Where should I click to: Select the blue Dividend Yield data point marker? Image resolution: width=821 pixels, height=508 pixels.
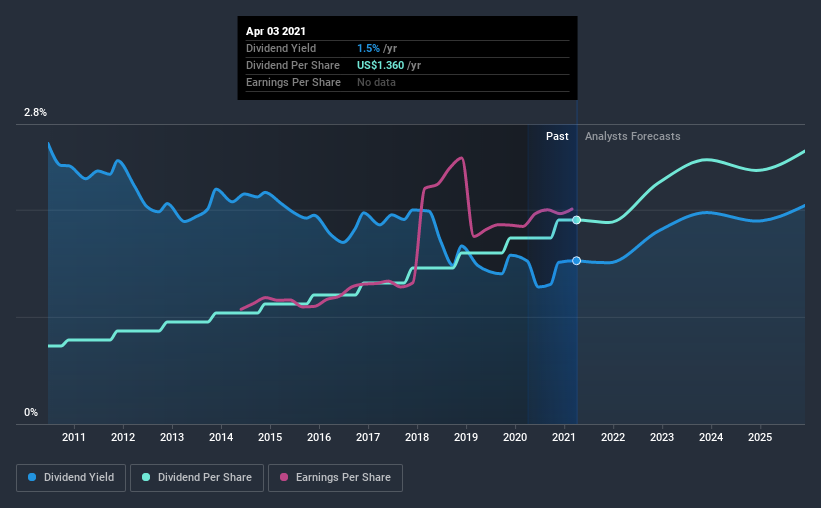pyautogui.click(x=577, y=260)
